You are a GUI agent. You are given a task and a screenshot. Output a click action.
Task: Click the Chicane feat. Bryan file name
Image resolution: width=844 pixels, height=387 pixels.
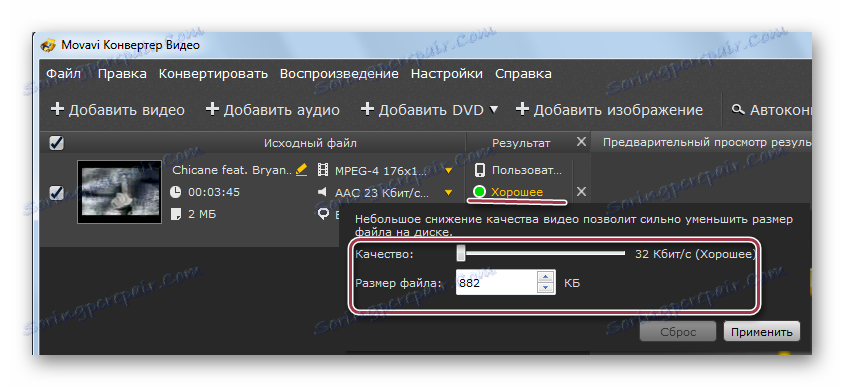[x=233, y=170]
